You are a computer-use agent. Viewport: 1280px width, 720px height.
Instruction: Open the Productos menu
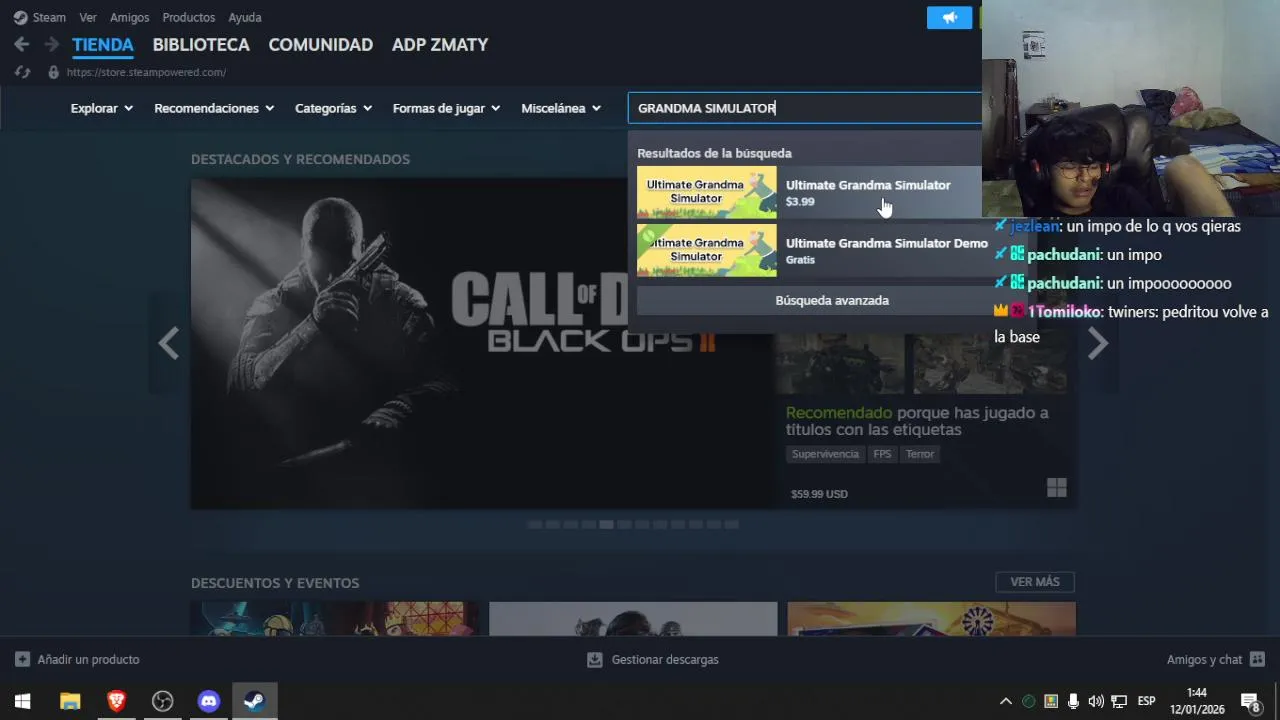point(189,17)
